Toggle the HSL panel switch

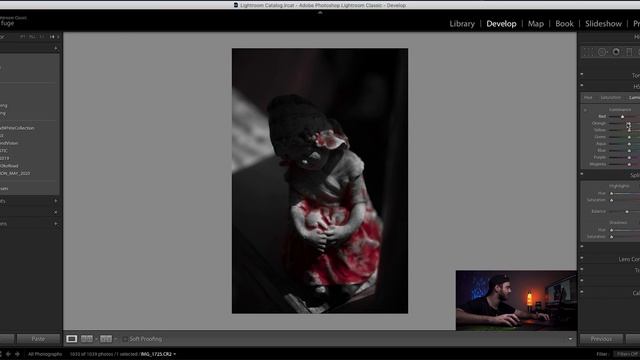tap(582, 85)
